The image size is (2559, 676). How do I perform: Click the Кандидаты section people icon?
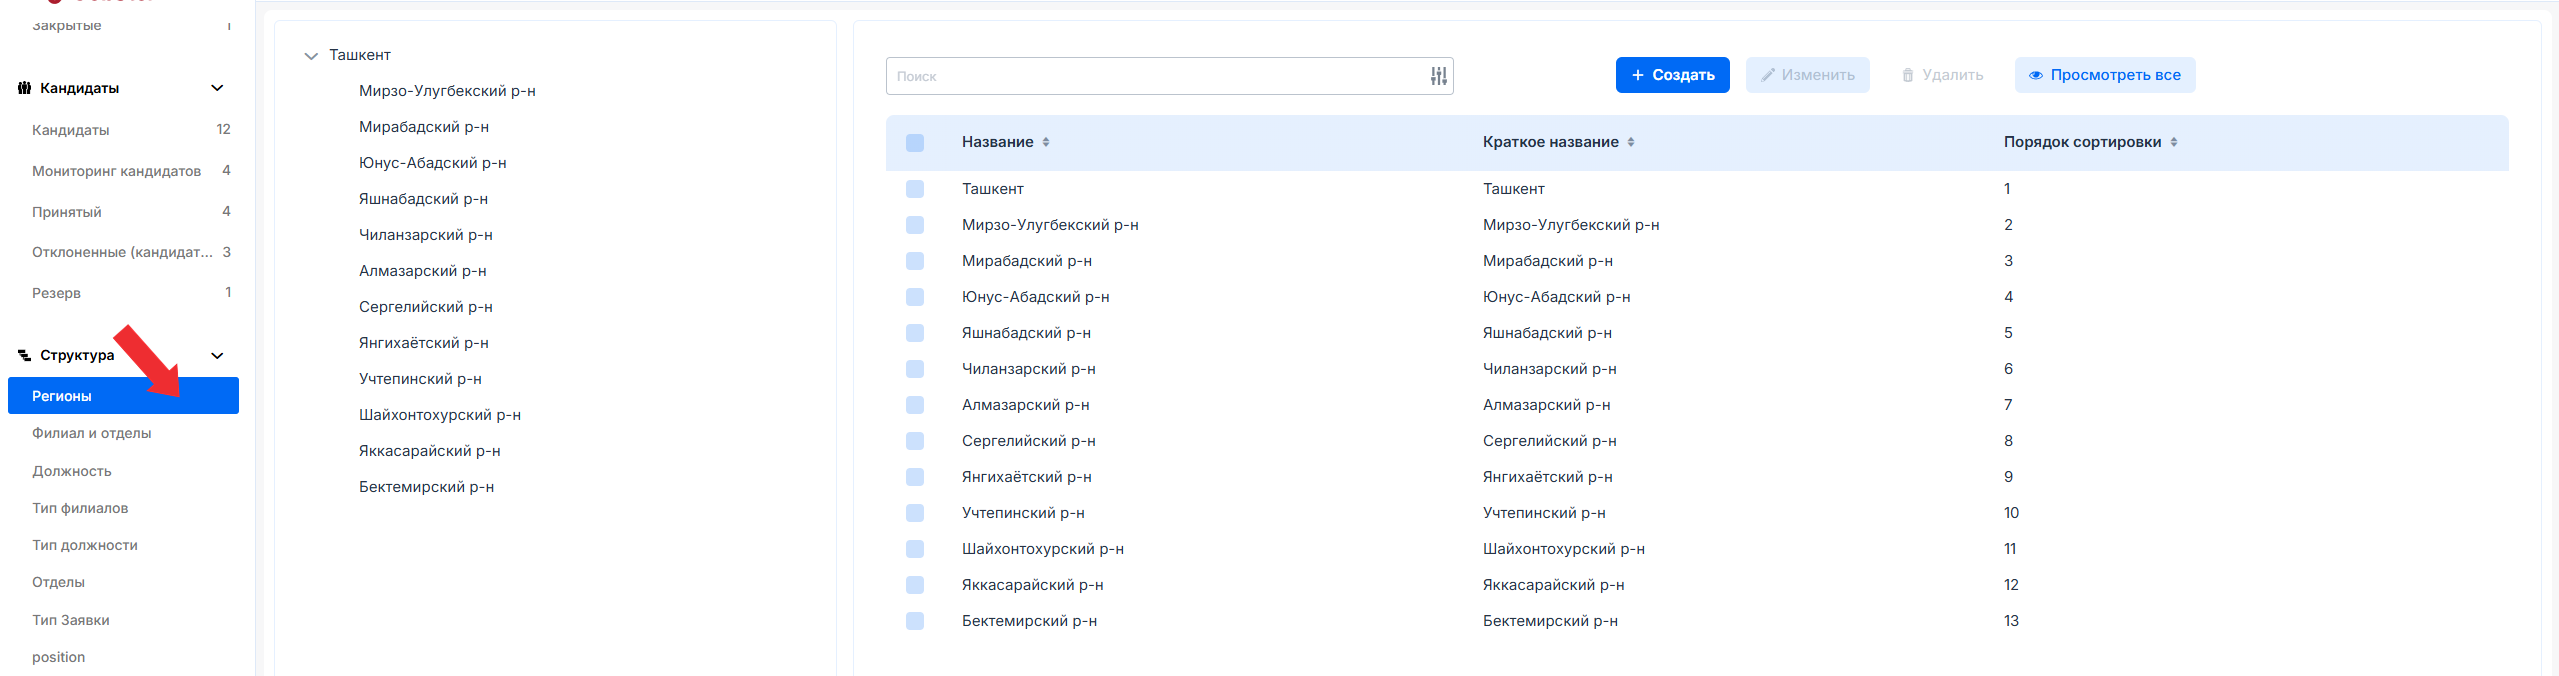tap(24, 88)
